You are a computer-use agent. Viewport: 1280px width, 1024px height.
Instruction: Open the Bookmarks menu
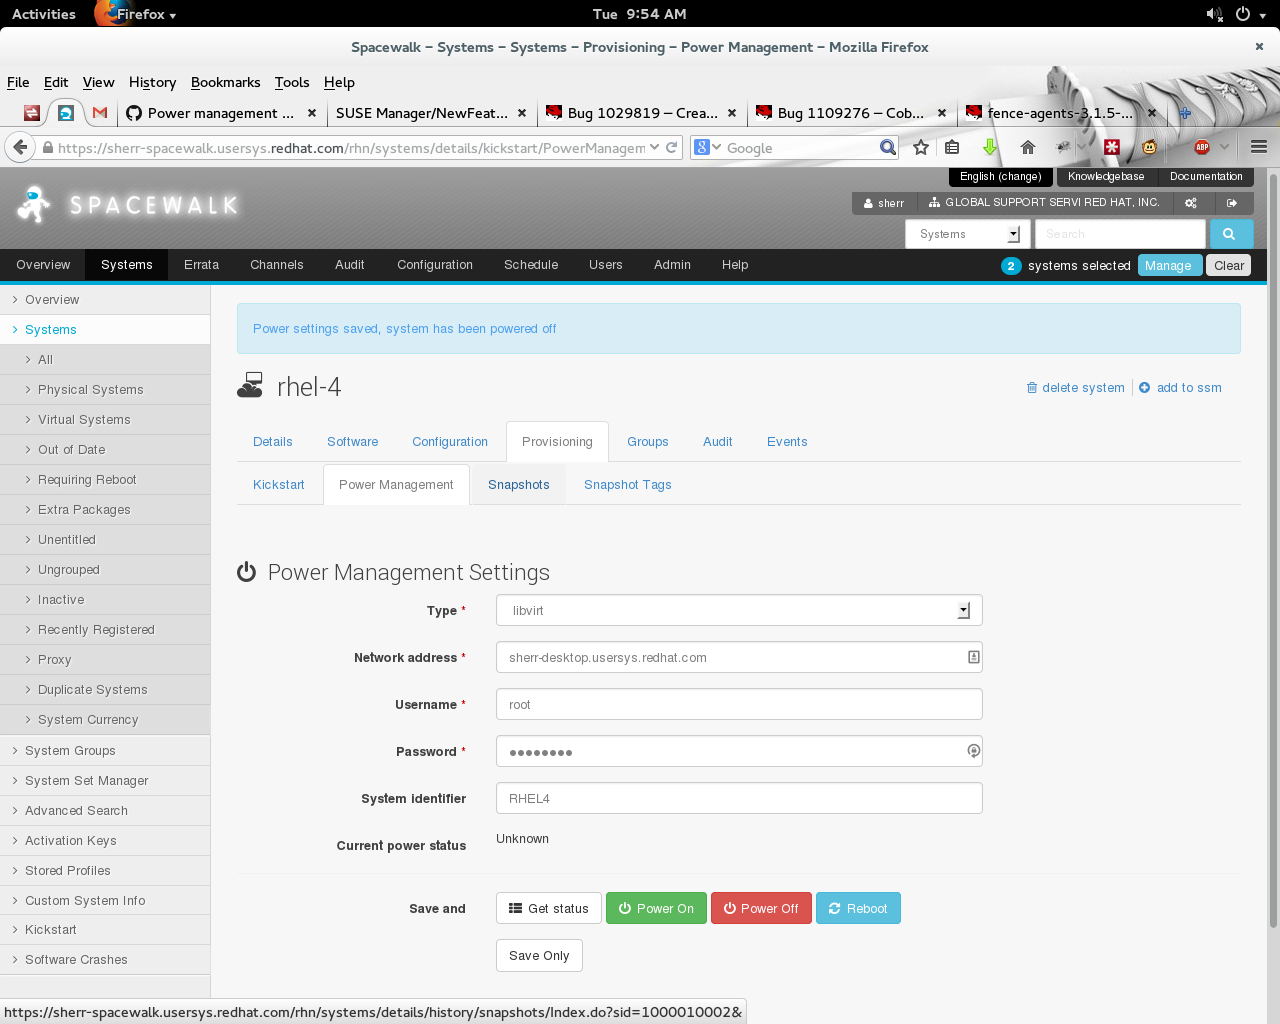(225, 82)
